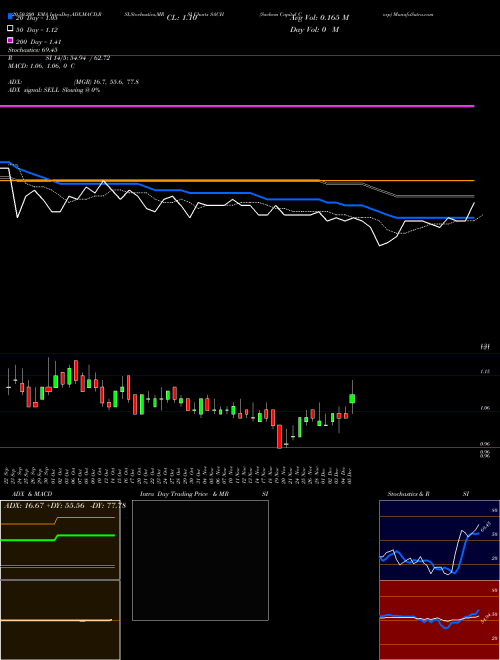
Task: Click the 'ADX: 16.67 +DY: 55.56 -DY: 77.78' readout
Action: click(65, 506)
